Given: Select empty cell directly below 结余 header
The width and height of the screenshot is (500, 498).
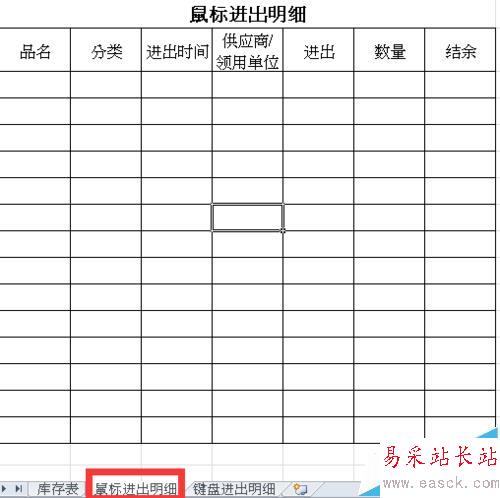Looking at the screenshot, I should pyautogui.click(x=460, y=85).
